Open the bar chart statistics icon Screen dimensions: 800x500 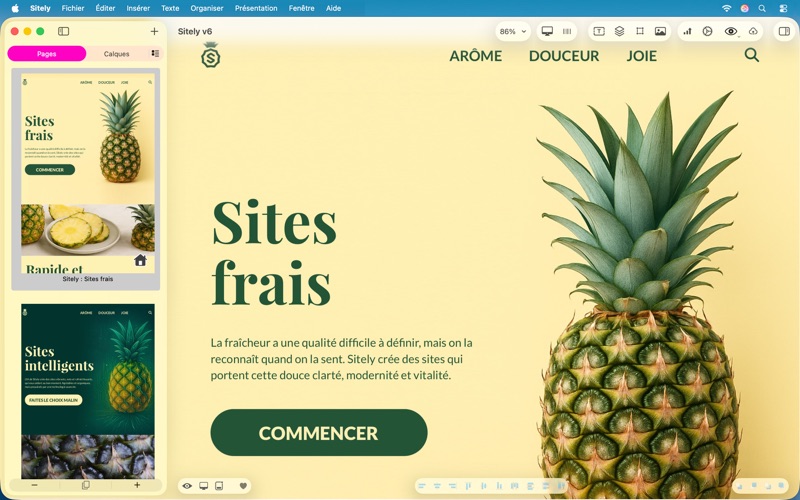click(x=687, y=31)
